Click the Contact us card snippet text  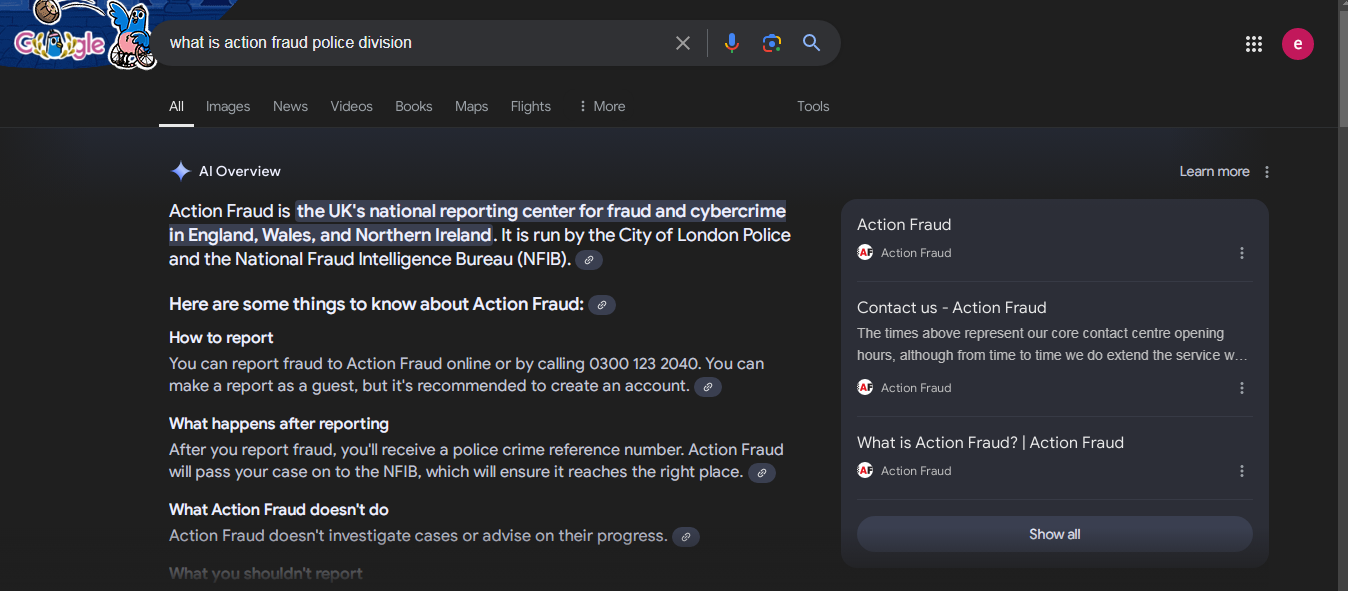1052,344
